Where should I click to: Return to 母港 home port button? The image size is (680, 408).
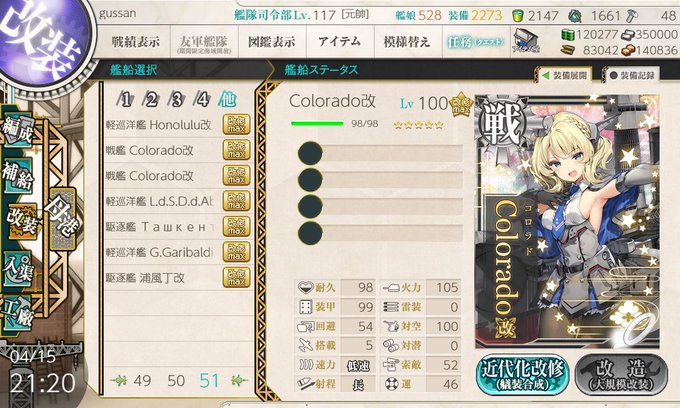(63, 219)
